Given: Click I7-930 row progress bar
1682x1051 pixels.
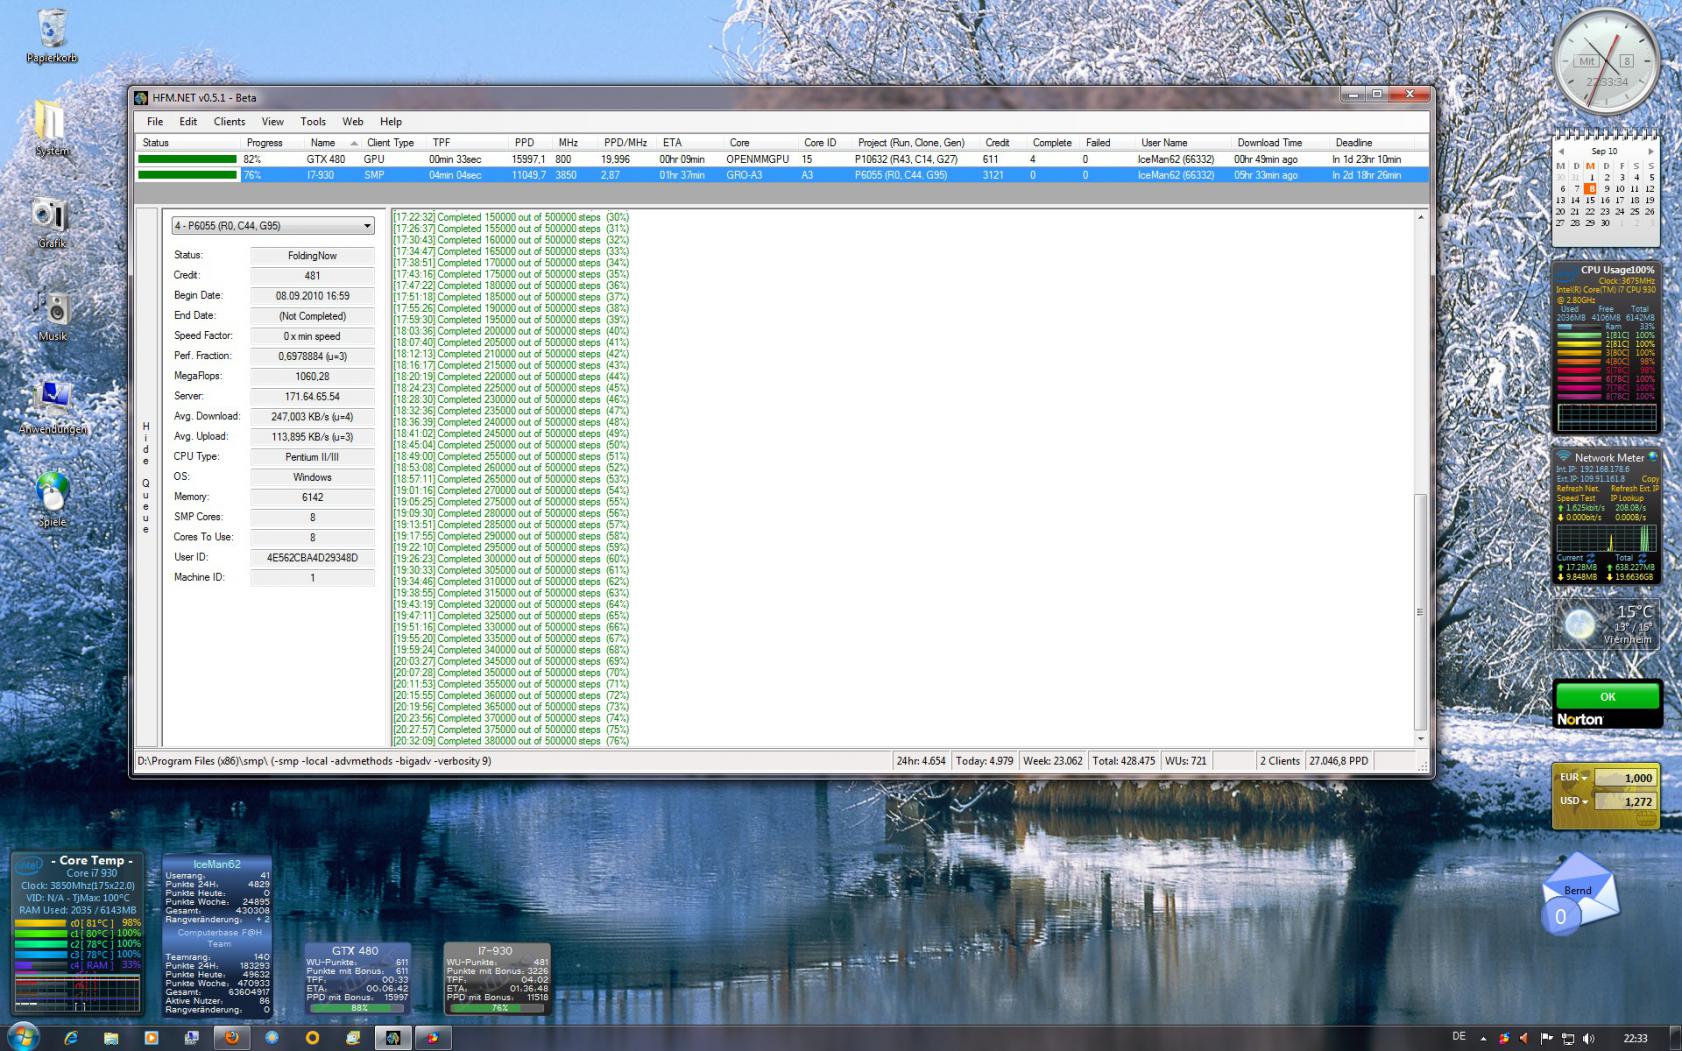Looking at the screenshot, I should (x=187, y=175).
